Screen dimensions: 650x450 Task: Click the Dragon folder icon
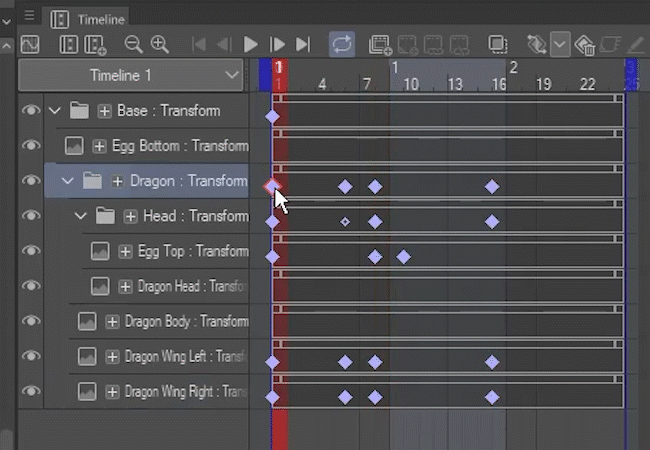pos(92,180)
